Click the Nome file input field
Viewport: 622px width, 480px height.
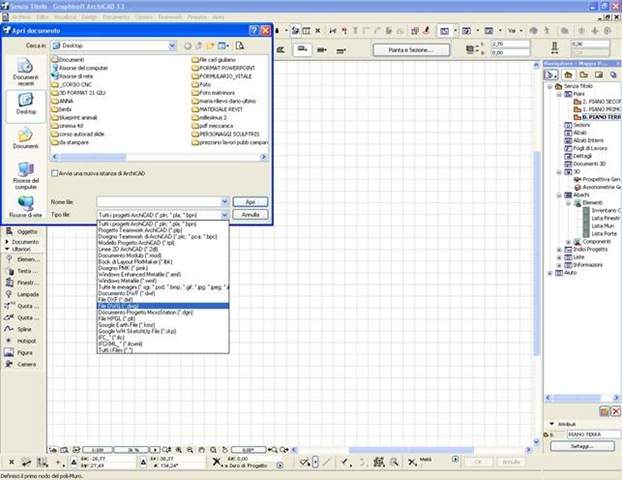[x=159, y=202]
